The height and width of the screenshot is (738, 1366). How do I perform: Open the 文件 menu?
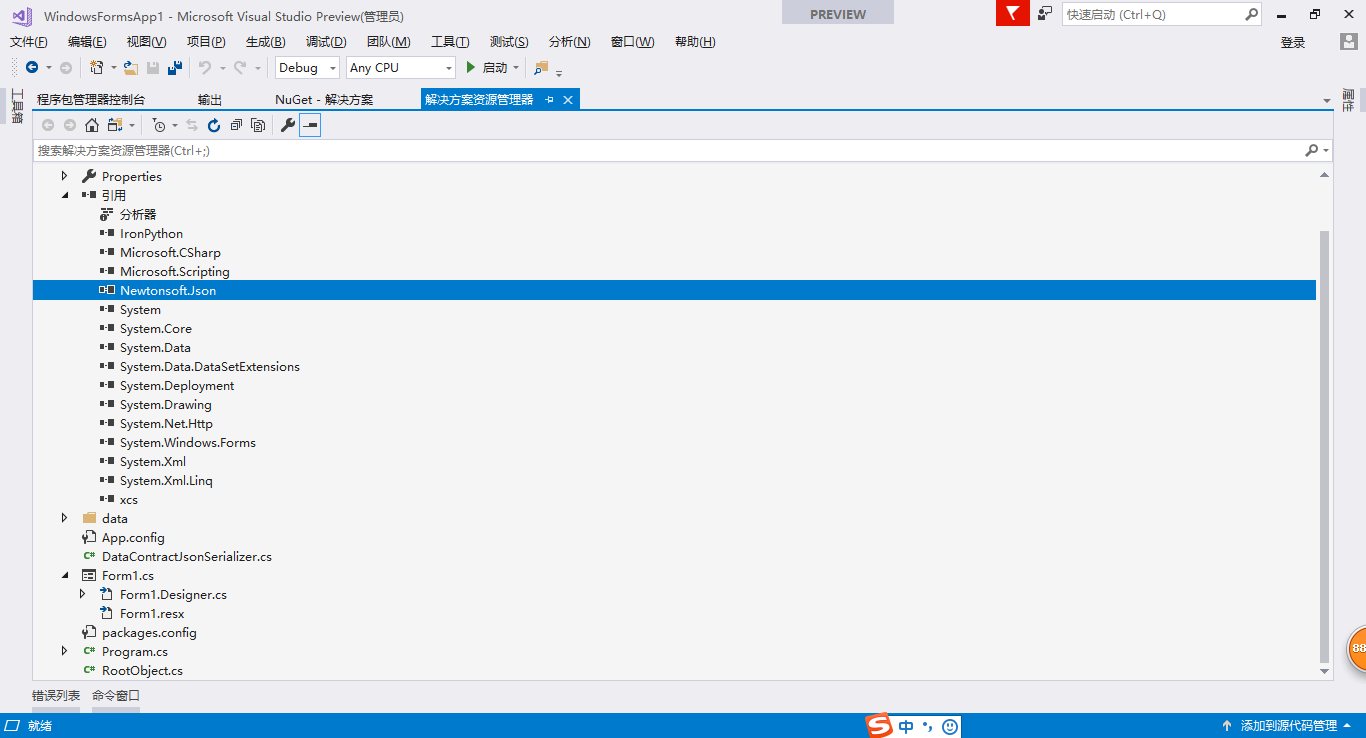[x=28, y=41]
